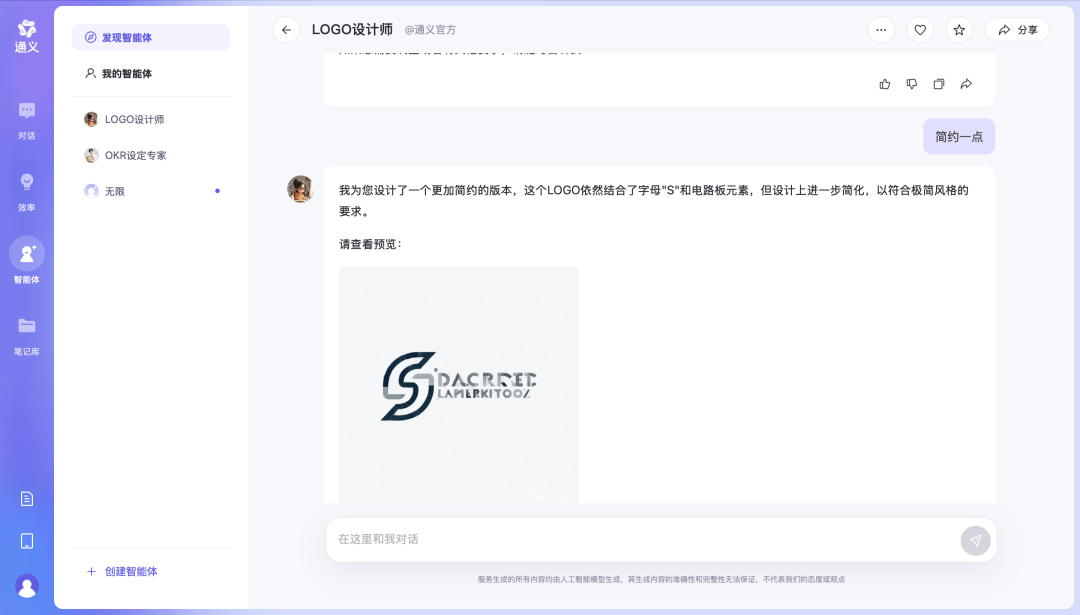
Task: Open the mobile app icon in sidebar
Action: pos(26,541)
